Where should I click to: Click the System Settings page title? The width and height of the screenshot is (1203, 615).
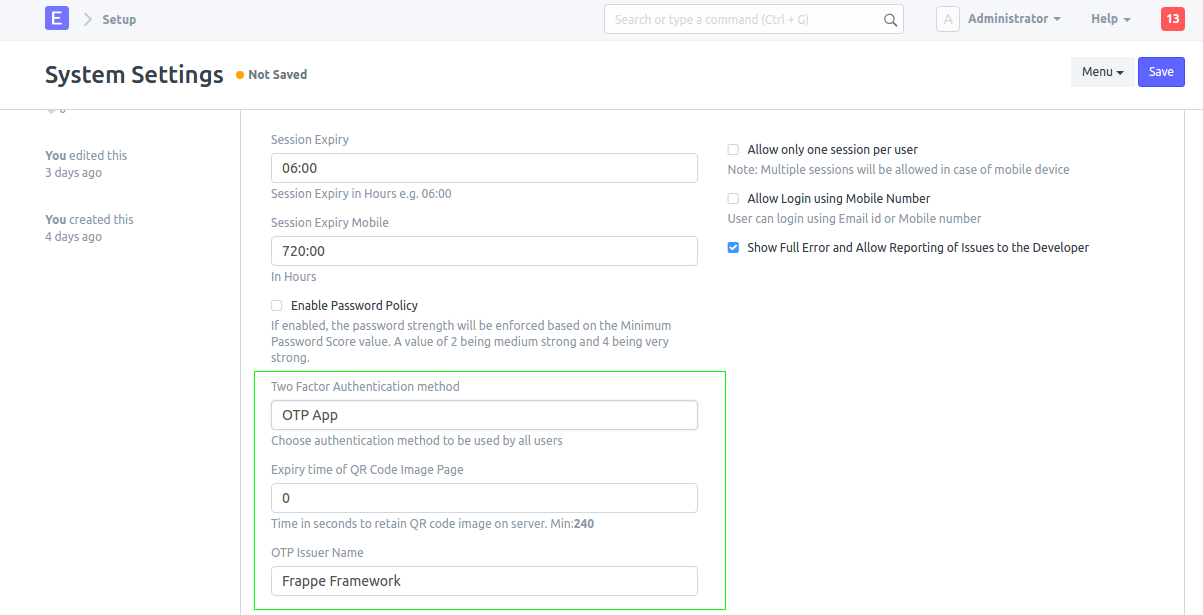[134, 74]
